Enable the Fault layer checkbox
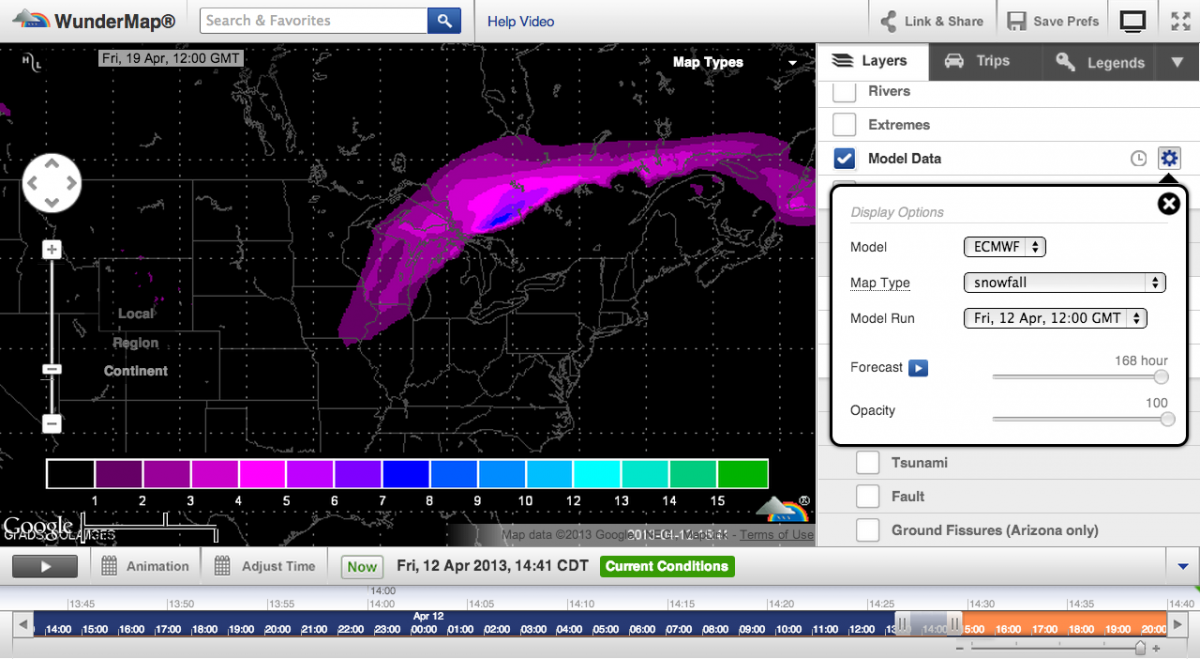1200x659 pixels. [868, 497]
